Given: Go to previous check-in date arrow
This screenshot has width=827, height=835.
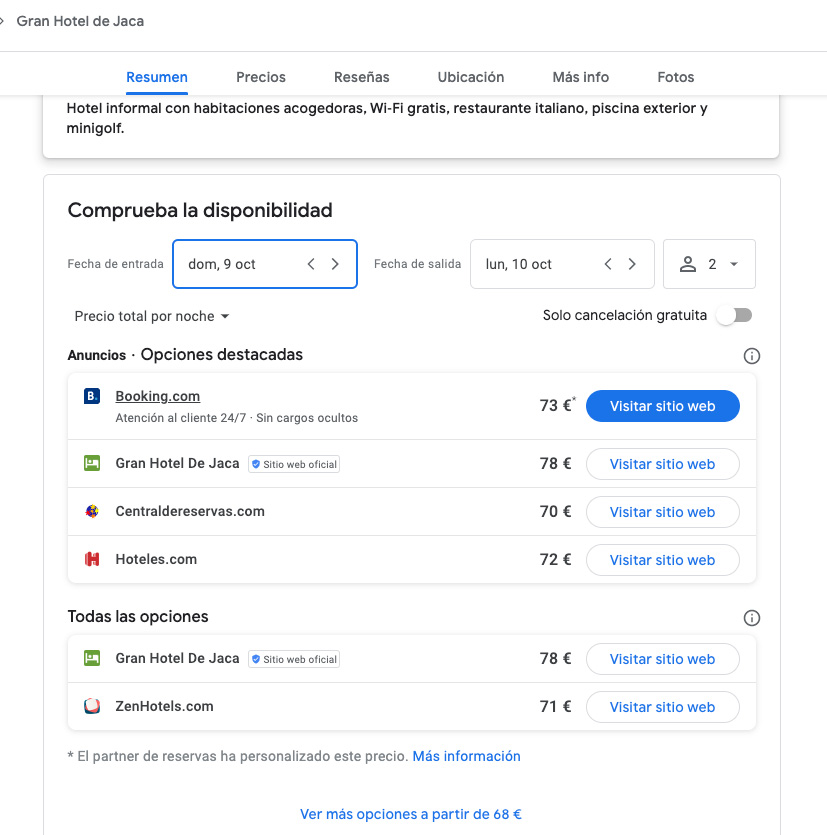Looking at the screenshot, I should (312, 264).
